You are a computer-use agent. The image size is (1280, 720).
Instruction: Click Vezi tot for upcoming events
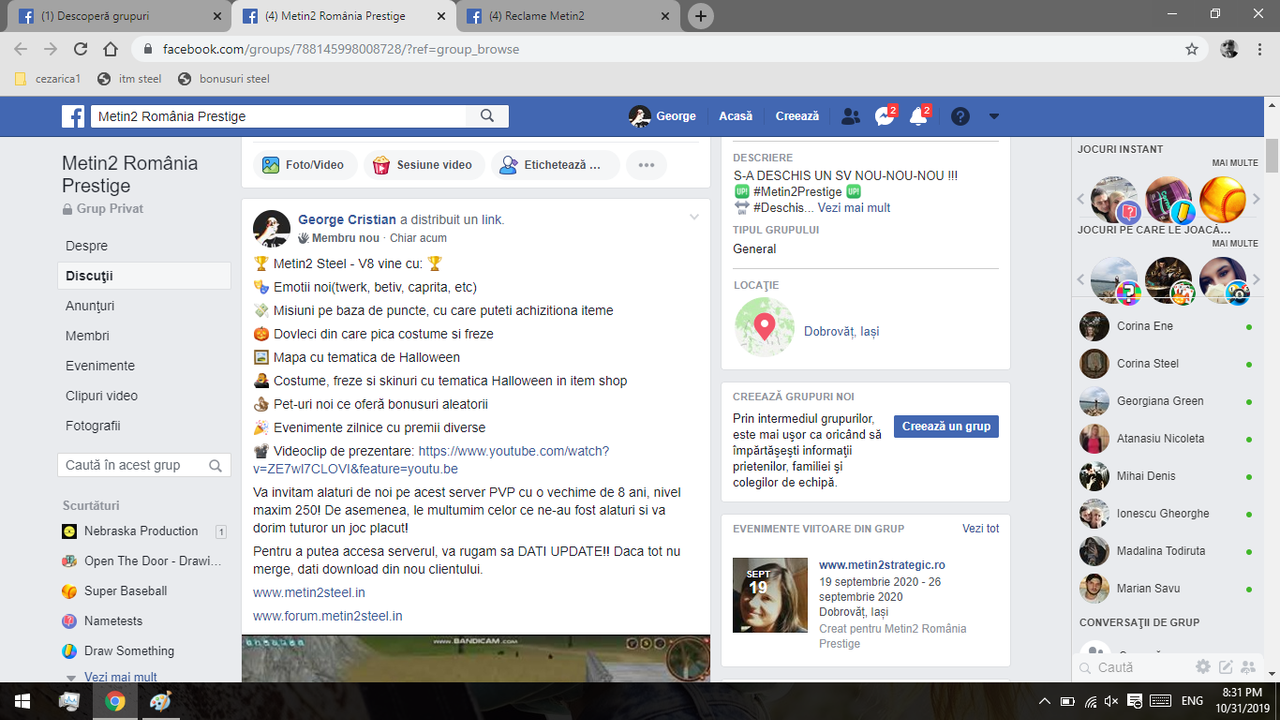[980, 528]
